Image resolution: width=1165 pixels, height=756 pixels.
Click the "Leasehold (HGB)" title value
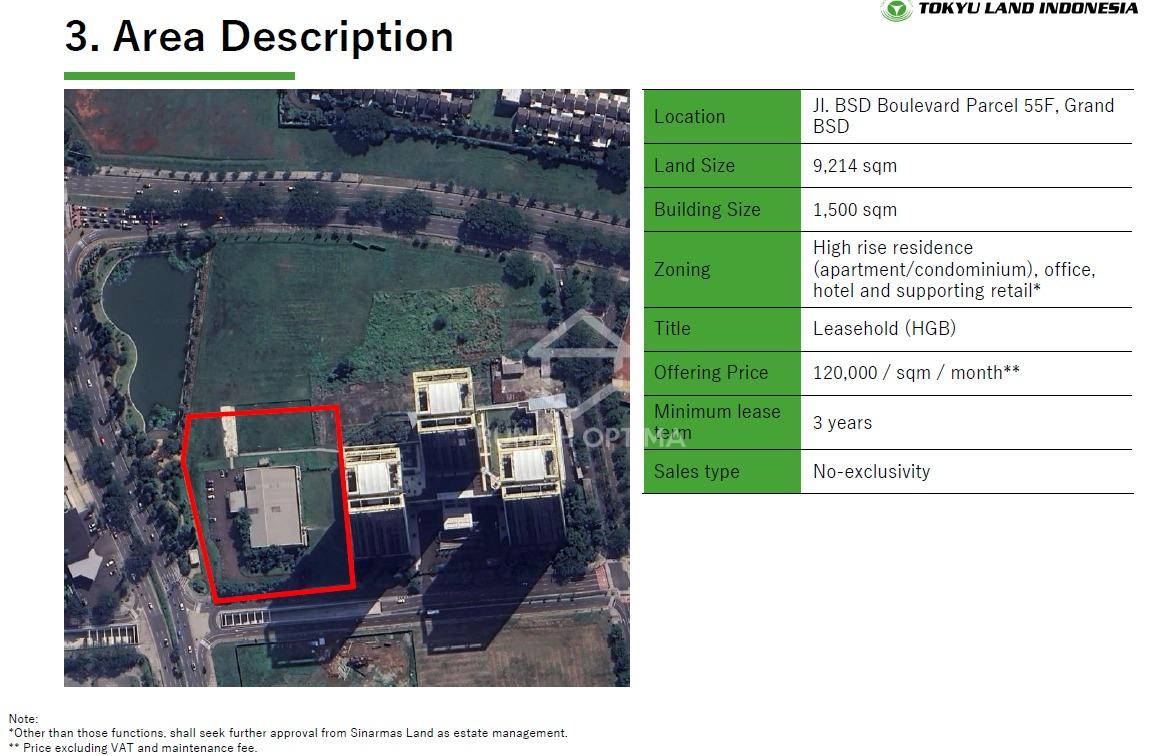pos(884,329)
